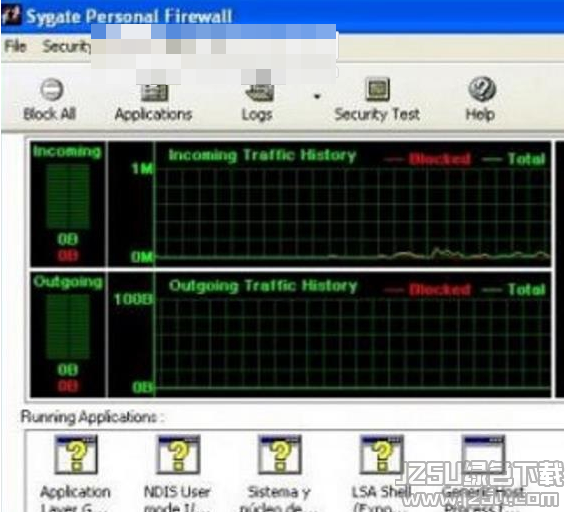Select the NDIS User mode running app icon
This screenshot has height=512, width=565.
[178, 454]
